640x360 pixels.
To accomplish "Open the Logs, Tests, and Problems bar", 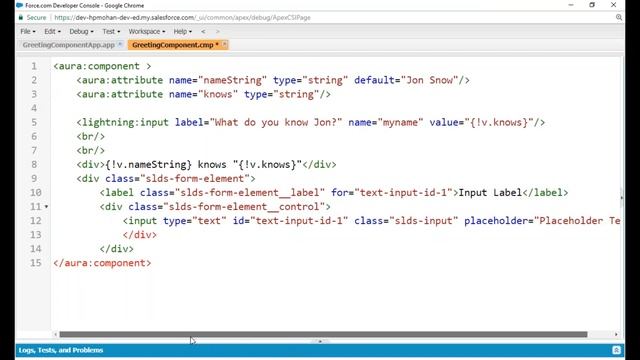I will 320,350.
